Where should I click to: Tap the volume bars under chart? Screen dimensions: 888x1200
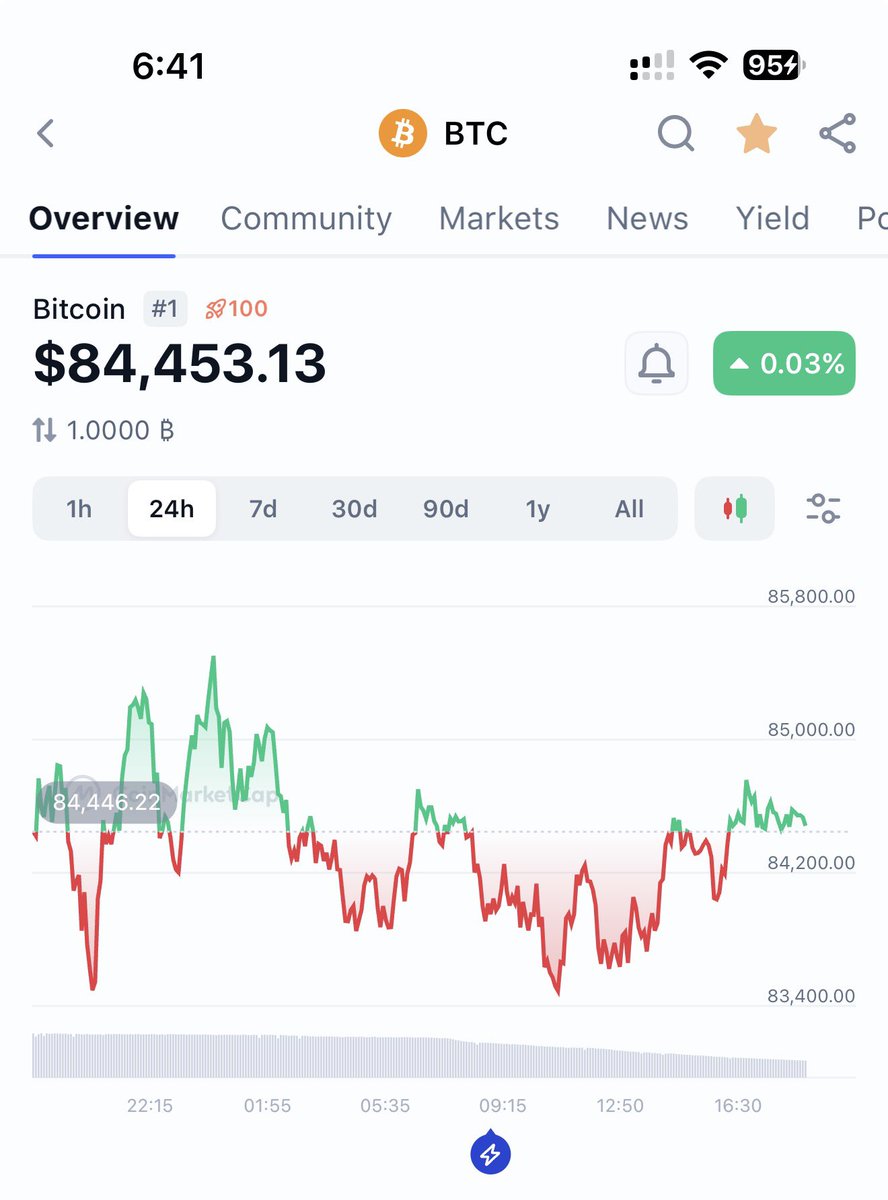coord(419,1055)
